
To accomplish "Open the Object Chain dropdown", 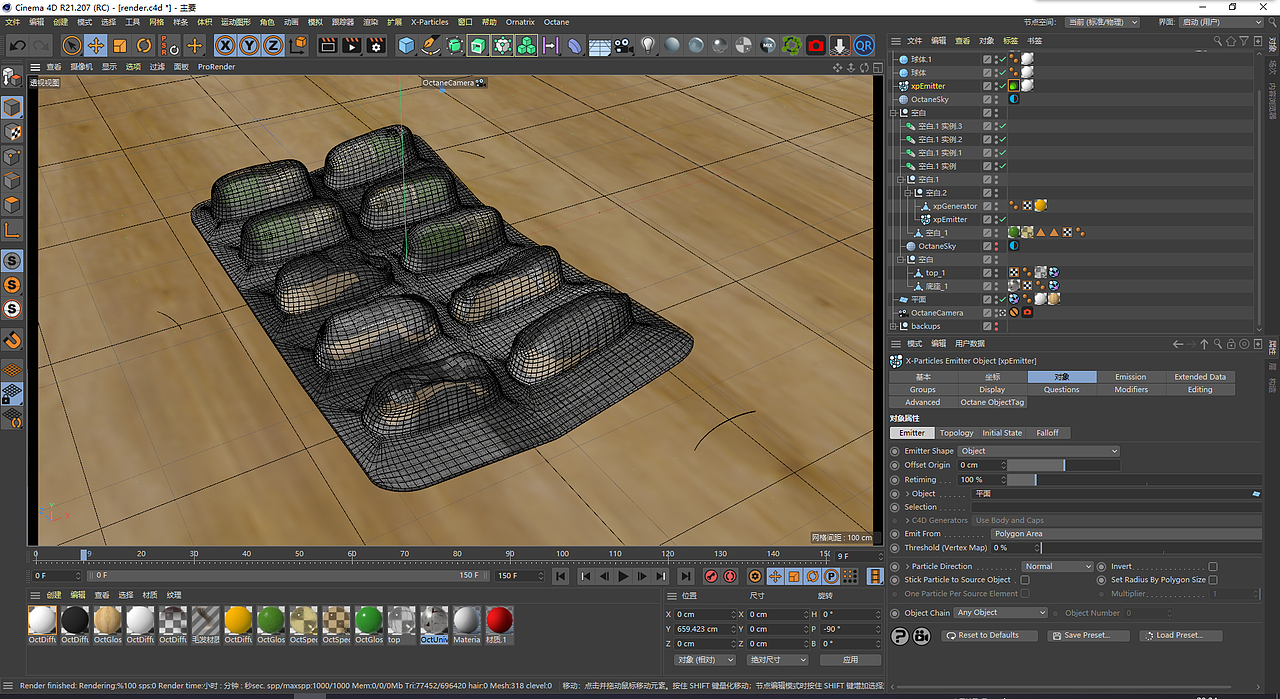I will (x=1000, y=613).
